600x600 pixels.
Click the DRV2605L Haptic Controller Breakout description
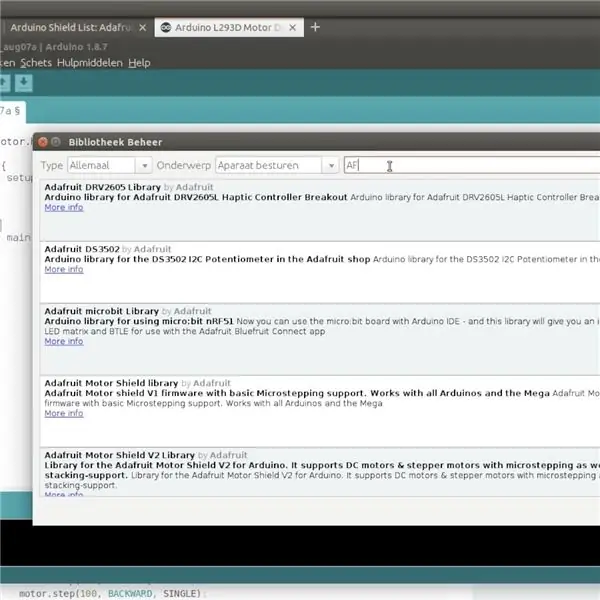coord(196,197)
